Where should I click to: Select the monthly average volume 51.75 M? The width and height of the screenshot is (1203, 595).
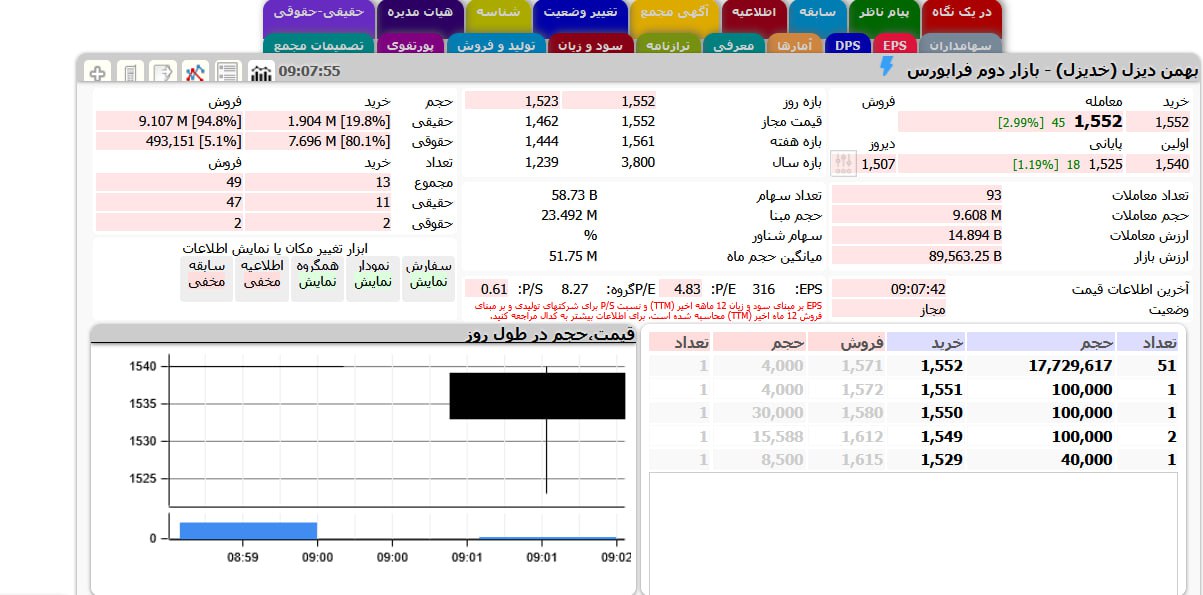(573, 256)
